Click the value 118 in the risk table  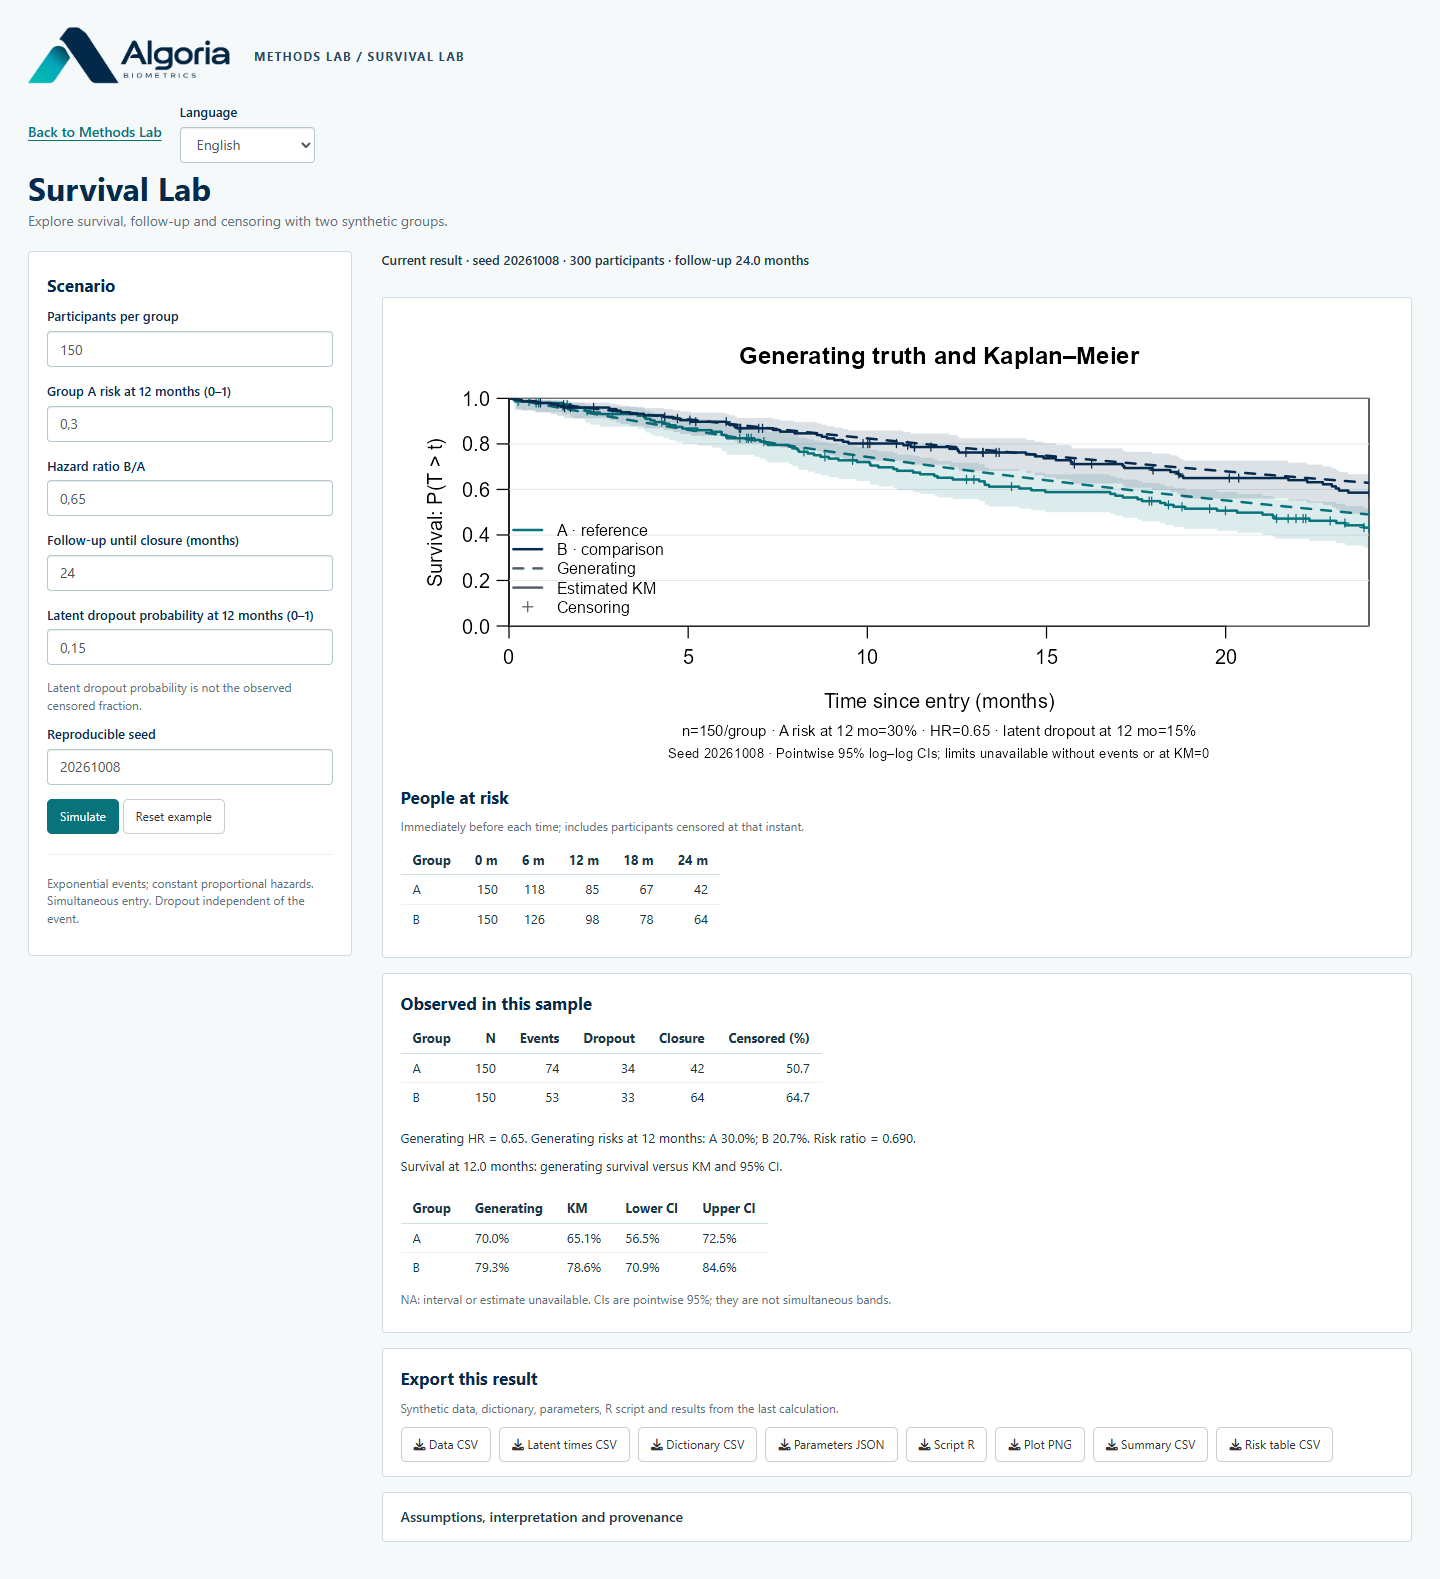[x=535, y=890]
